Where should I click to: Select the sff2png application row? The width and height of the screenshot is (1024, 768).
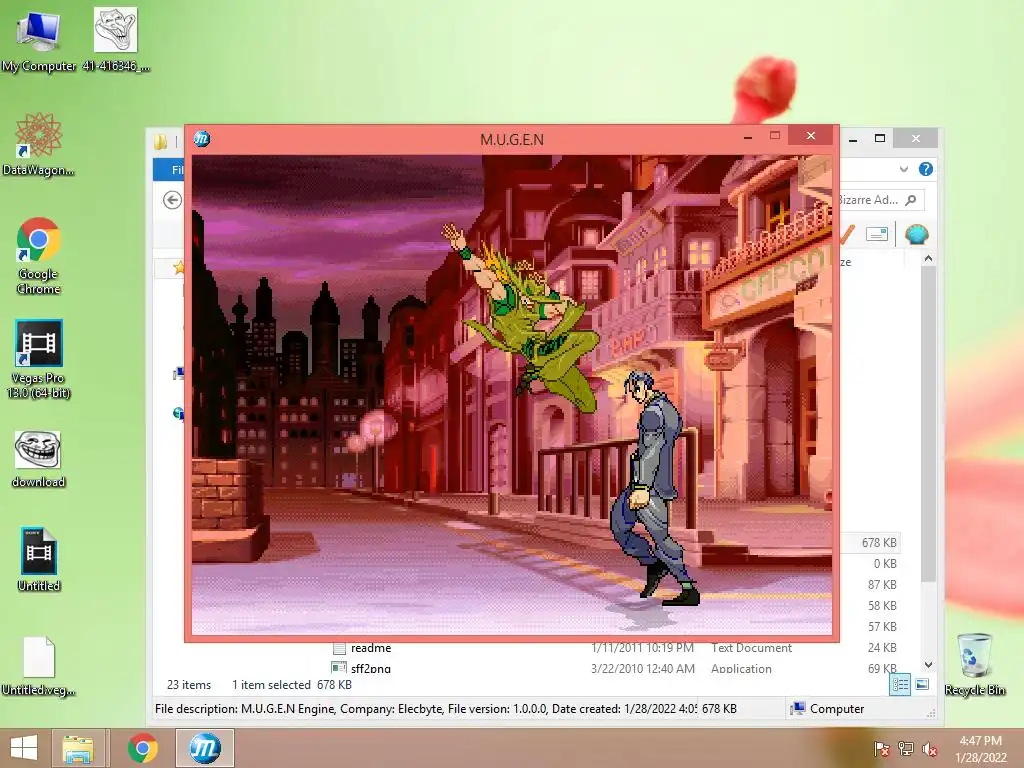click(x=617, y=668)
